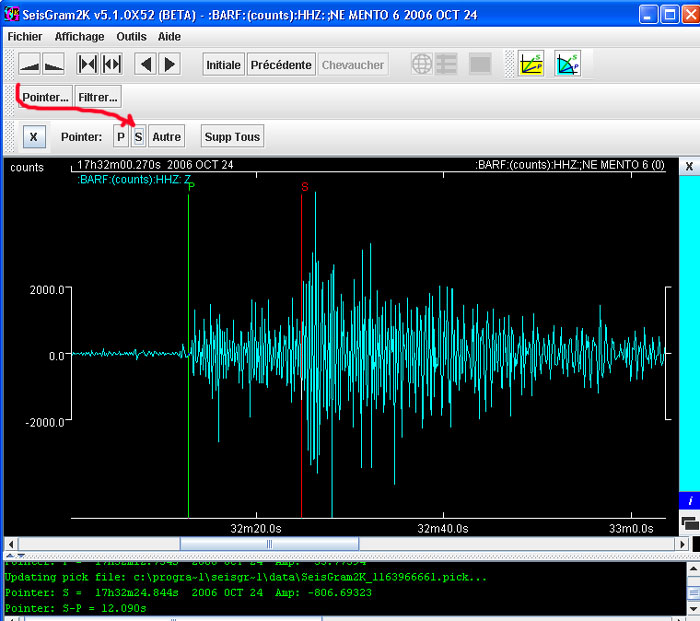Close the pick panel with X button

pos(33,137)
